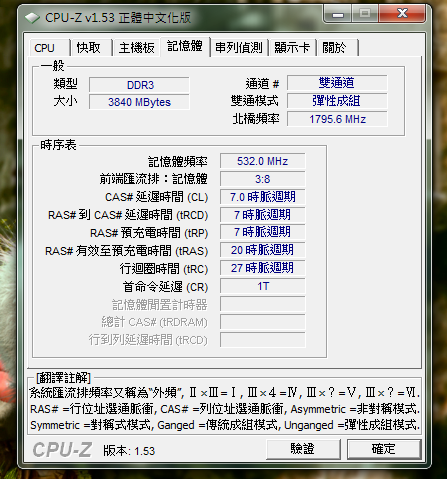Click the 雙通模式 label

pyautogui.click(x=255, y=101)
